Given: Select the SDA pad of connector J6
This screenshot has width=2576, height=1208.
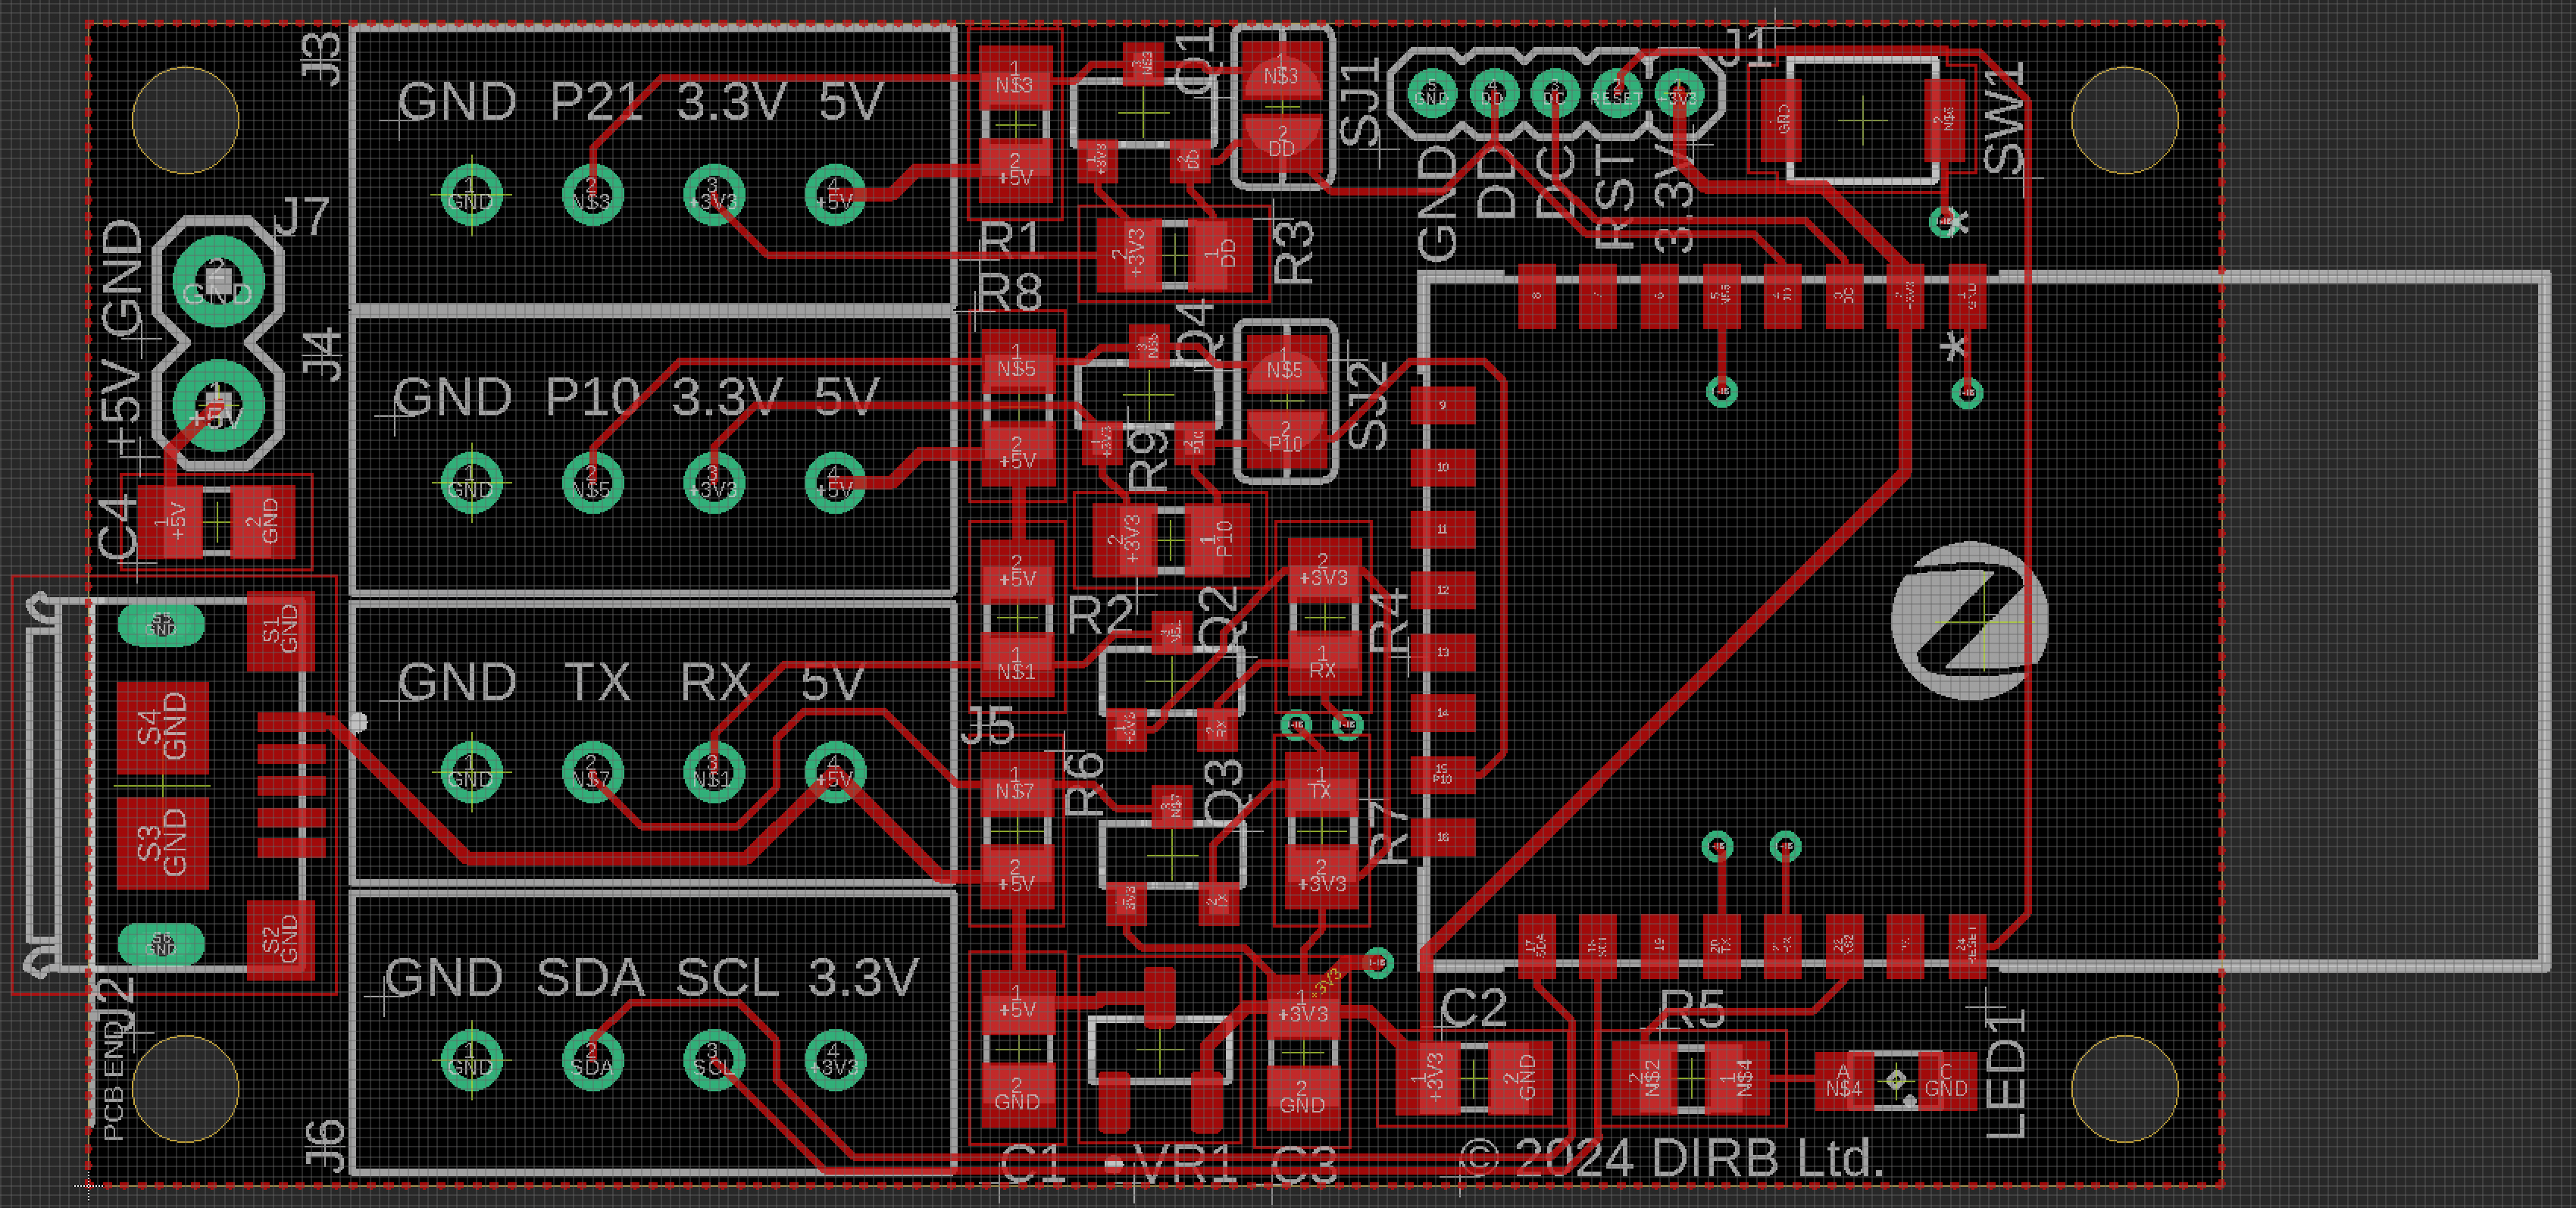Looking at the screenshot, I should point(592,1062).
